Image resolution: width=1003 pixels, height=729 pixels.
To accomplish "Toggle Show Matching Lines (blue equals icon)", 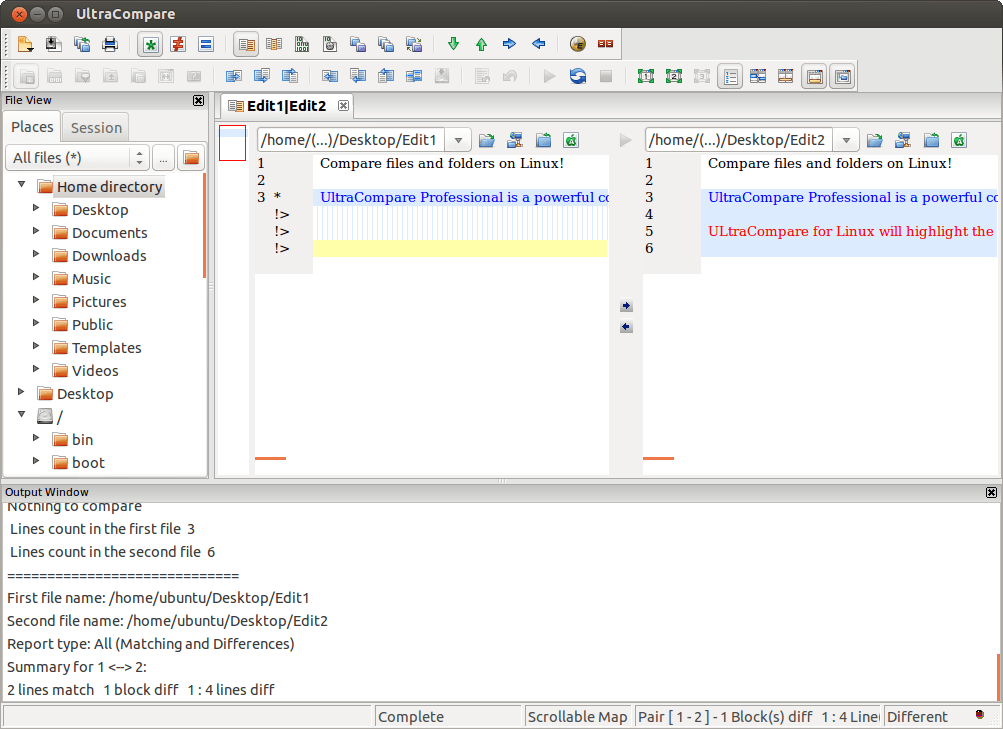I will pyautogui.click(x=206, y=44).
